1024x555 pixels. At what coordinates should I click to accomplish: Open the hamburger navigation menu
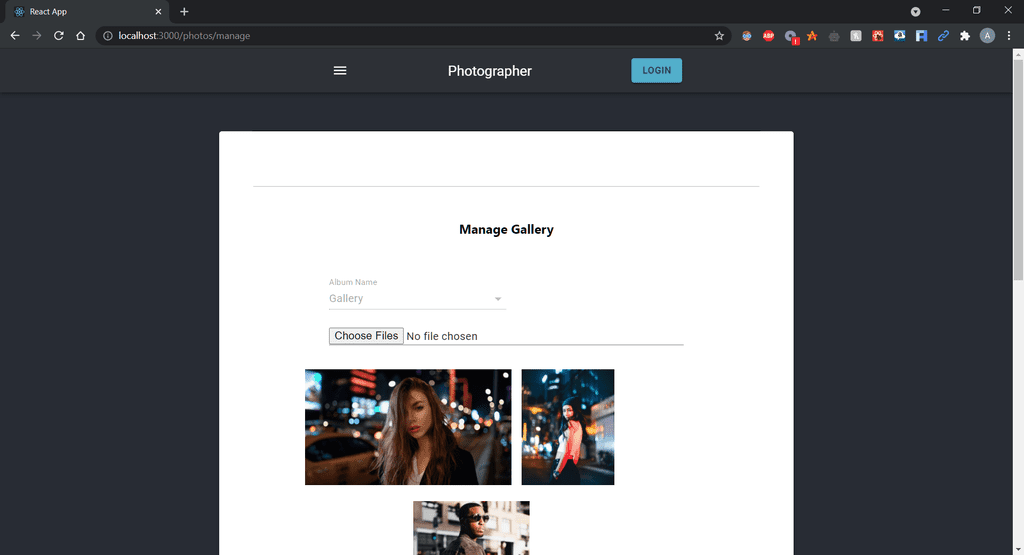click(x=340, y=71)
